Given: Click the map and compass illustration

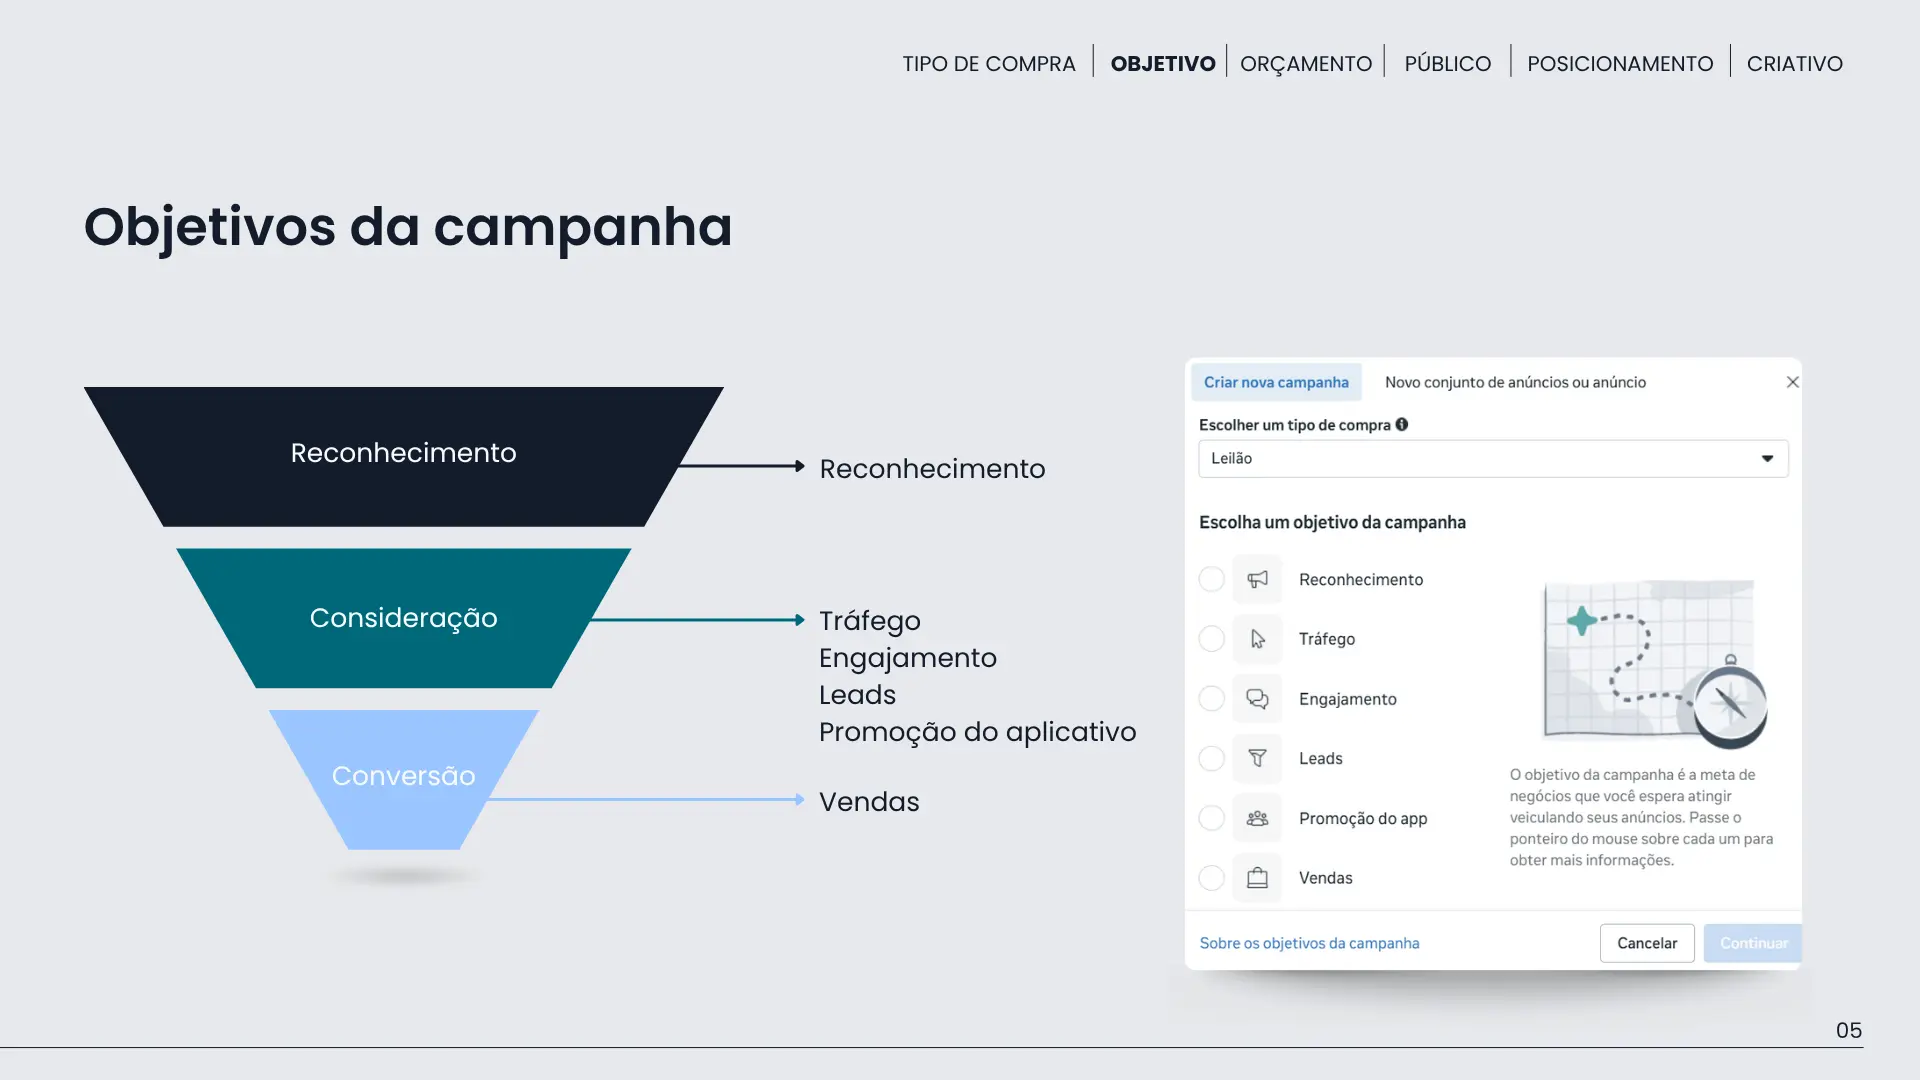Looking at the screenshot, I should pos(1655,664).
